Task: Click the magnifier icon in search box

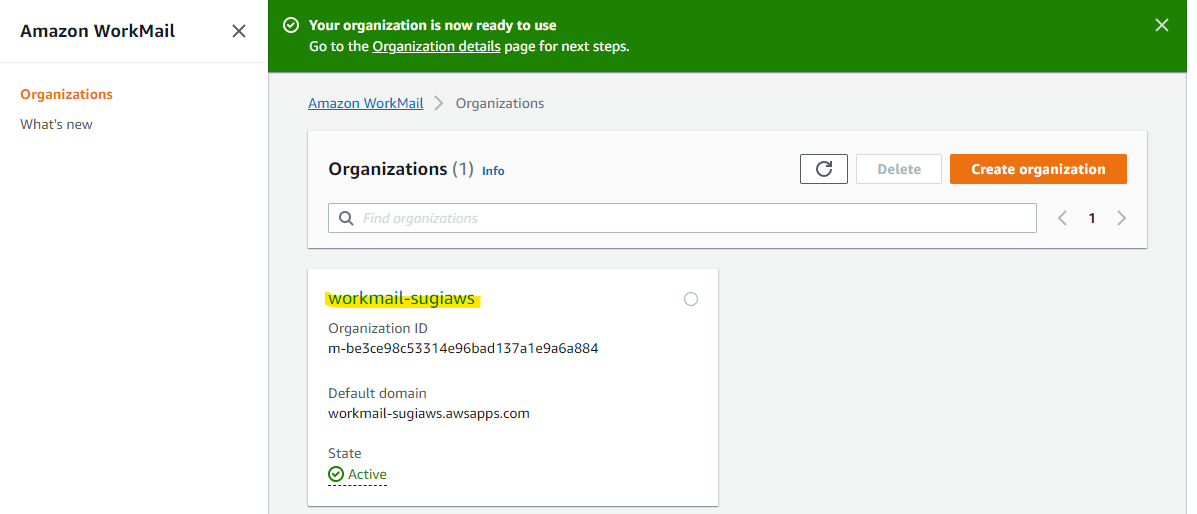Action: pyautogui.click(x=346, y=218)
